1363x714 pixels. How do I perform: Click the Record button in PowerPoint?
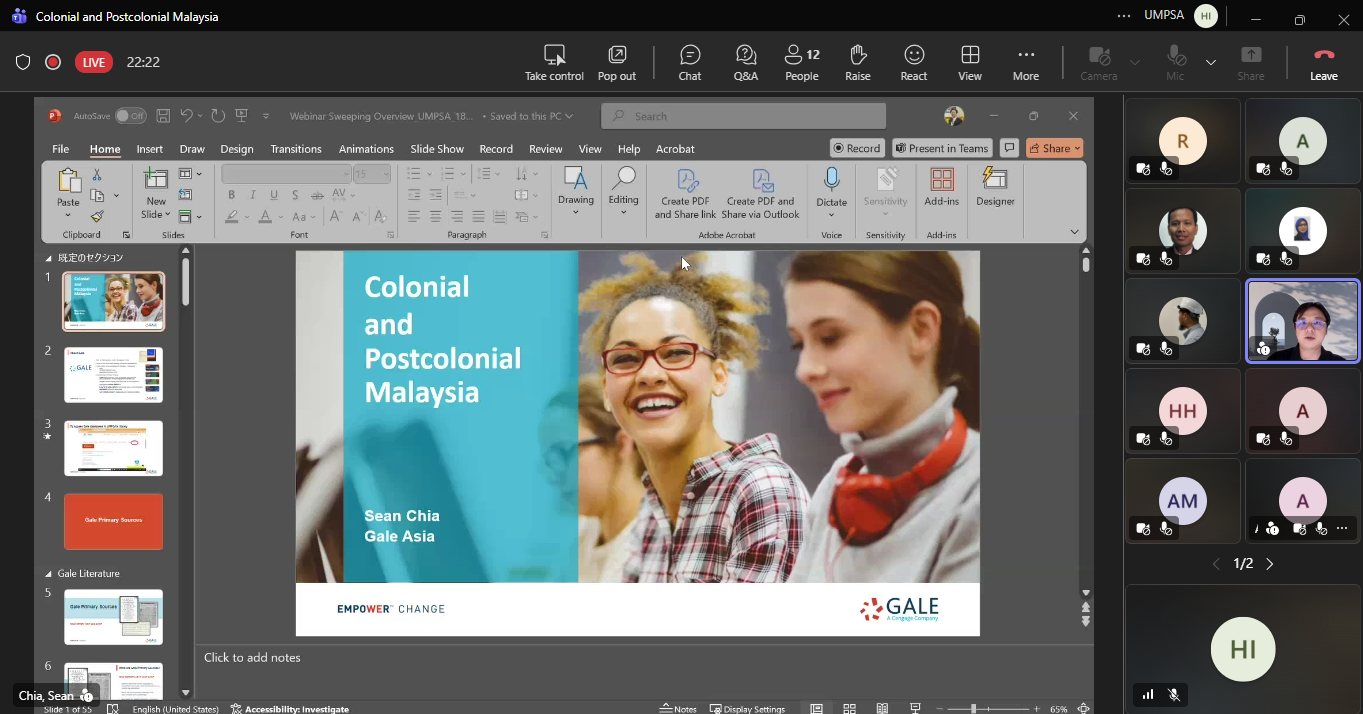tap(857, 148)
